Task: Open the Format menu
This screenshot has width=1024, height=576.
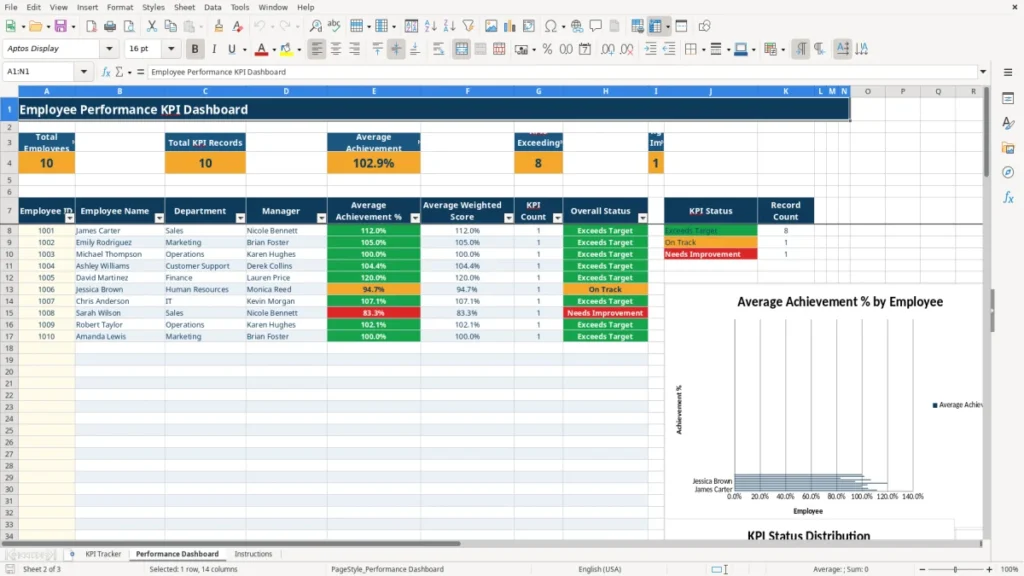Action: coord(120,7)
